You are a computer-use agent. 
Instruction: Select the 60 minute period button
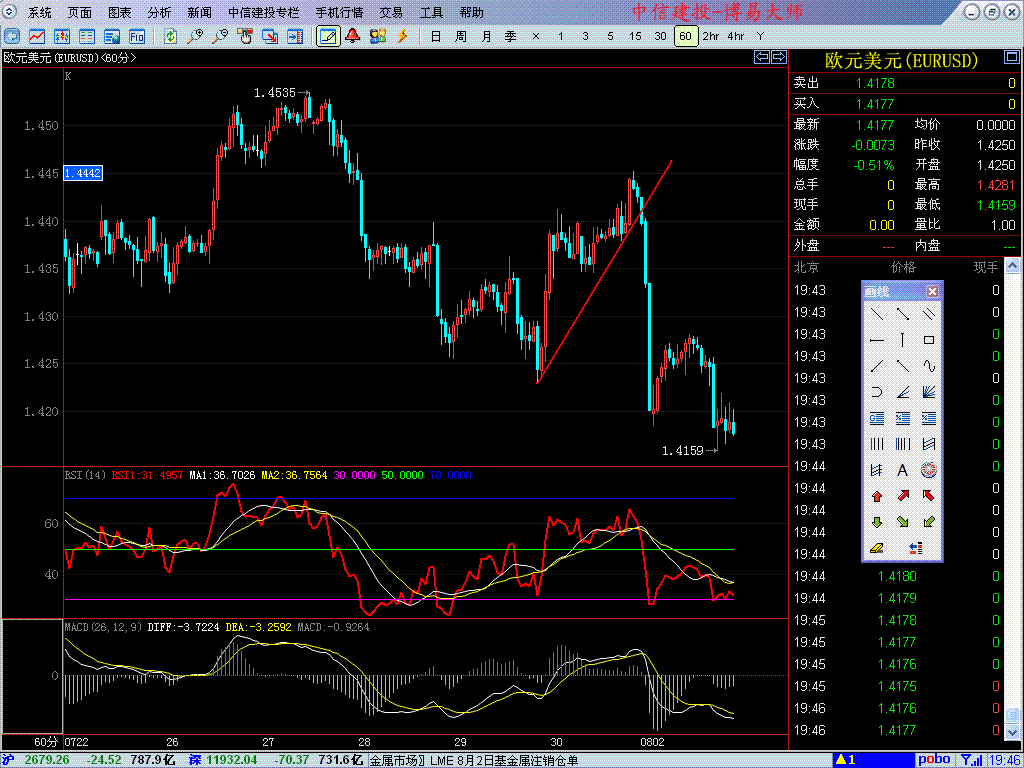(685, 37)
